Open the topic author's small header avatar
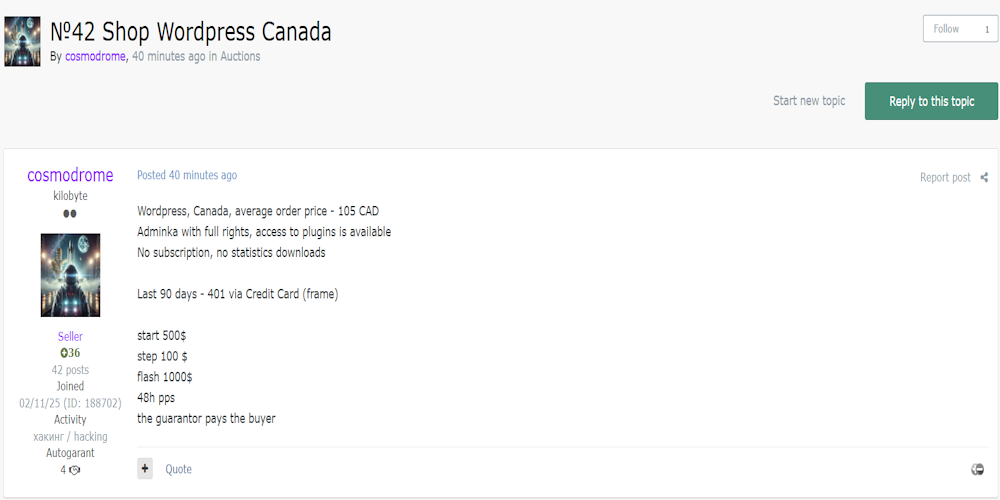The height and width of the screenshot is (500, 1000). [22, 41]
